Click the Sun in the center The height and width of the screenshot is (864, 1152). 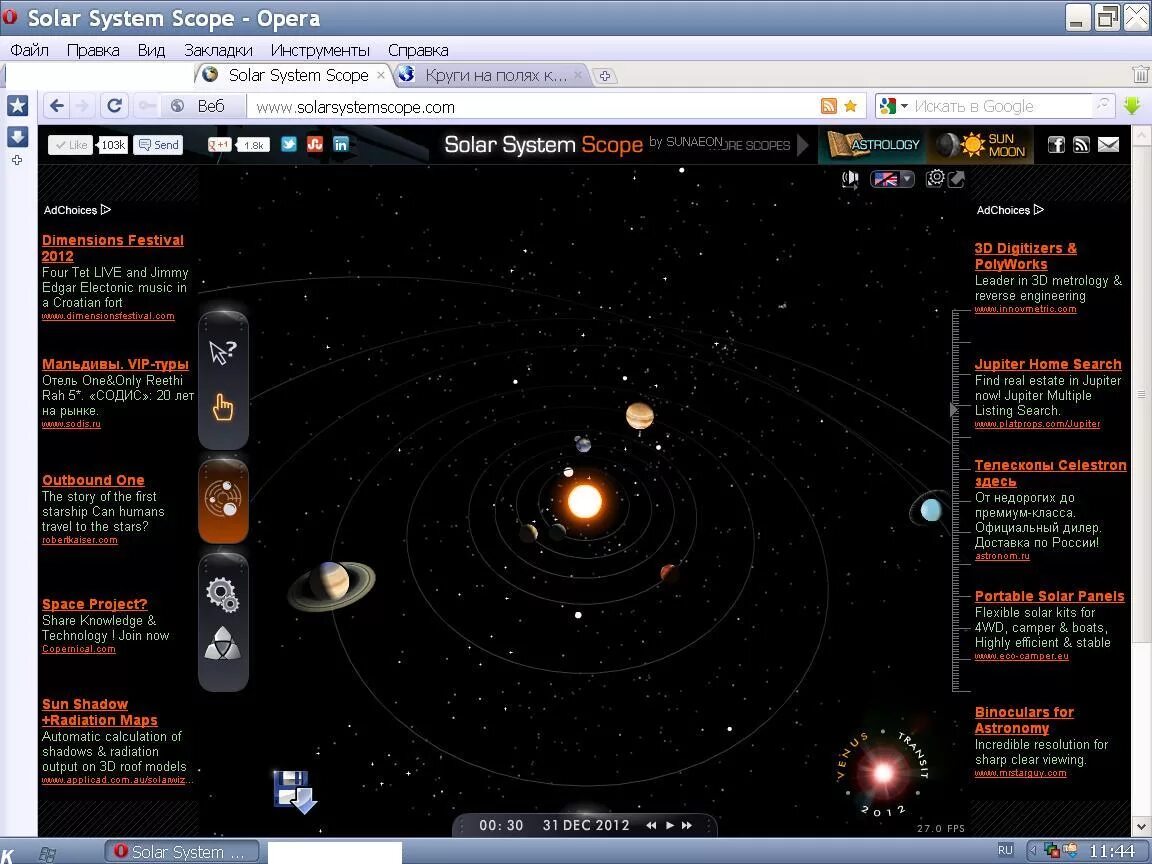tap(585, 501)
